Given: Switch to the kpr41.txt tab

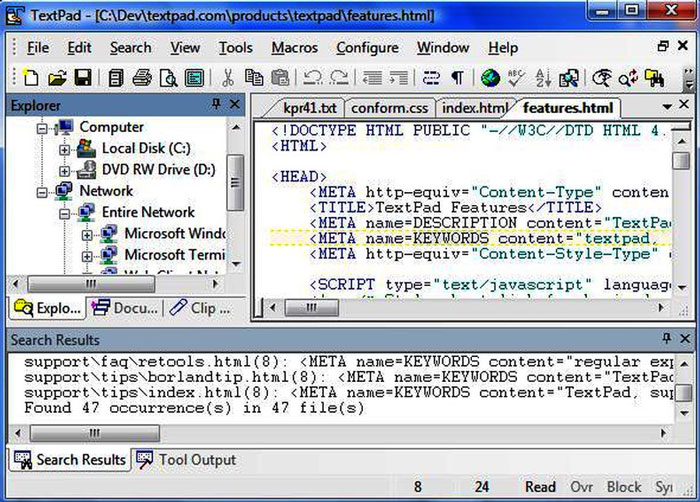Looking at the screenshot, I should [309, 108].
